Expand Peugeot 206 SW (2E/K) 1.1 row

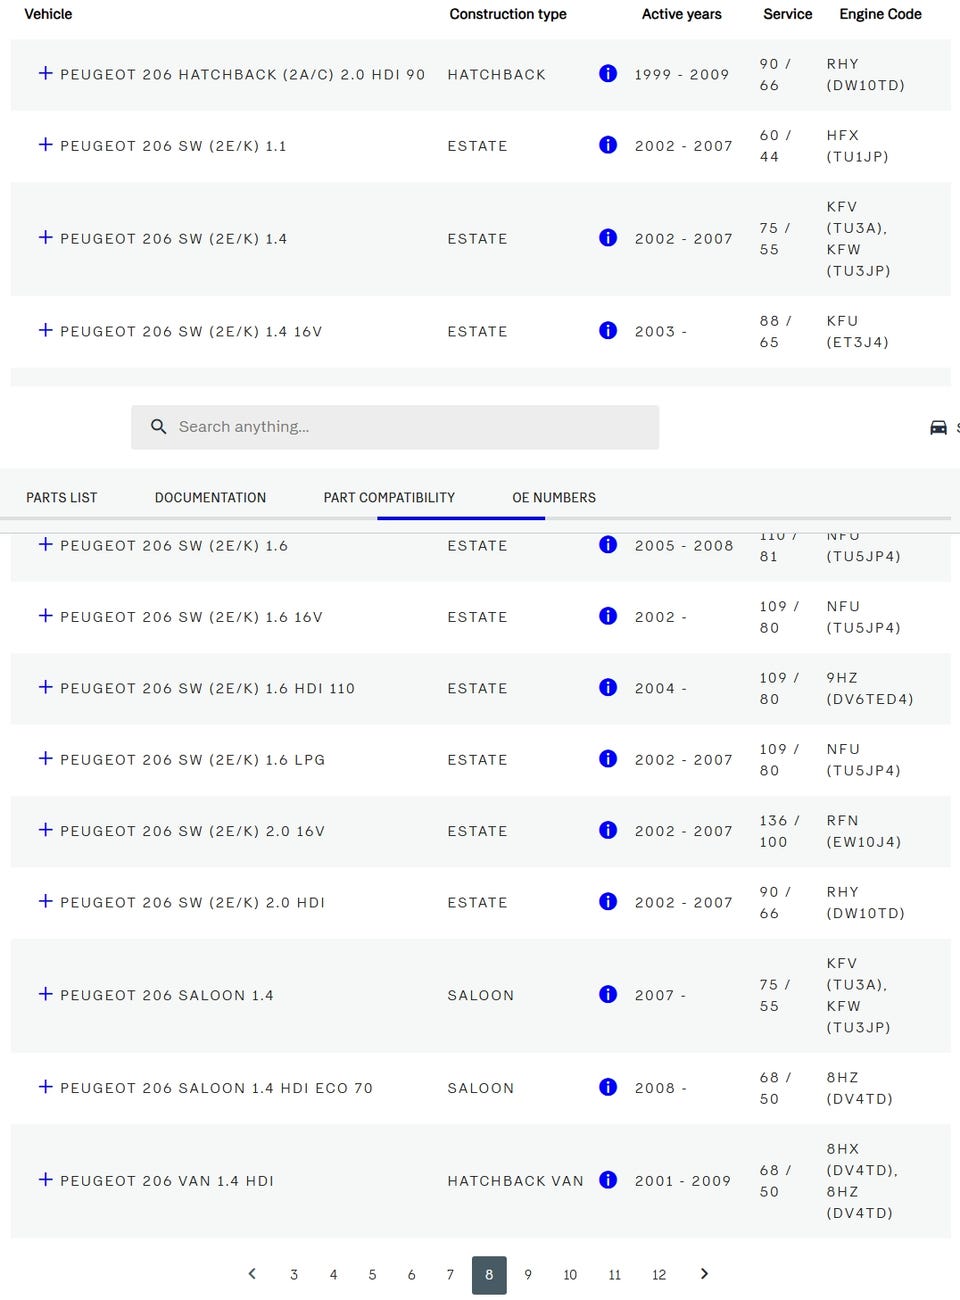[x=45, y=144]
